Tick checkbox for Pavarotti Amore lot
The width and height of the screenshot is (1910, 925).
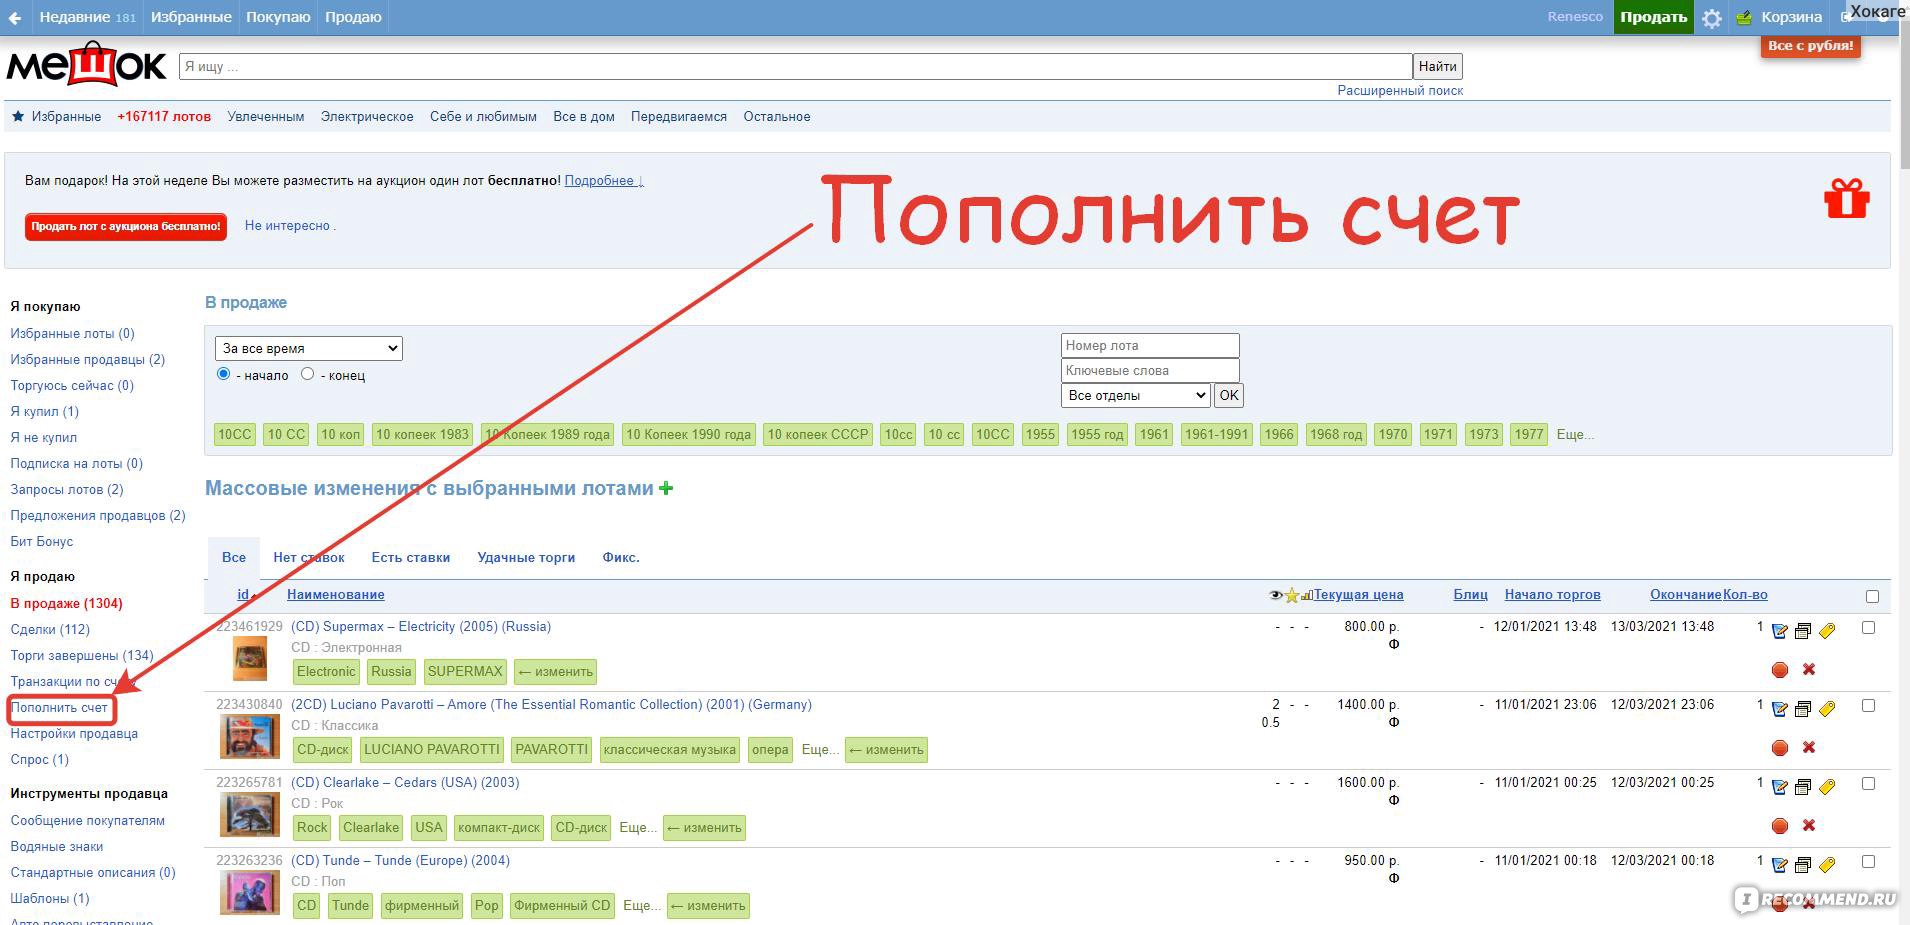point(1868,706)
